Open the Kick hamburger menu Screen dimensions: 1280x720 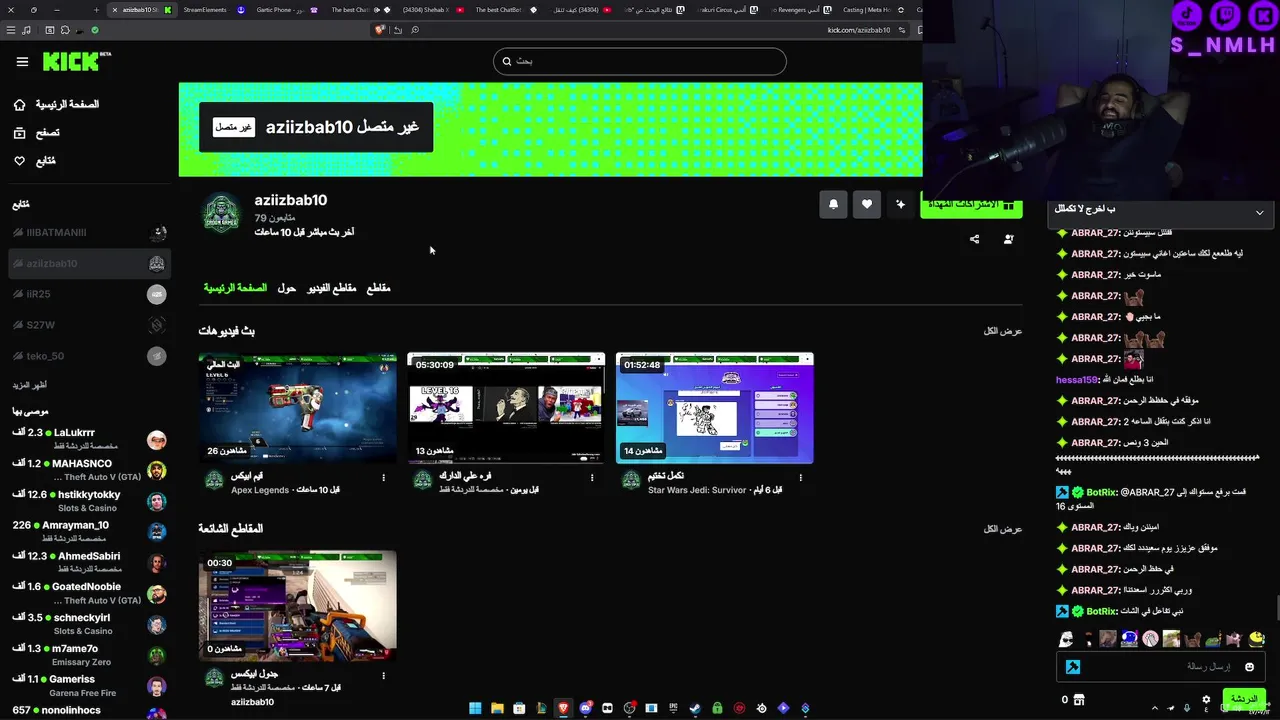click(x=22, y=62)
